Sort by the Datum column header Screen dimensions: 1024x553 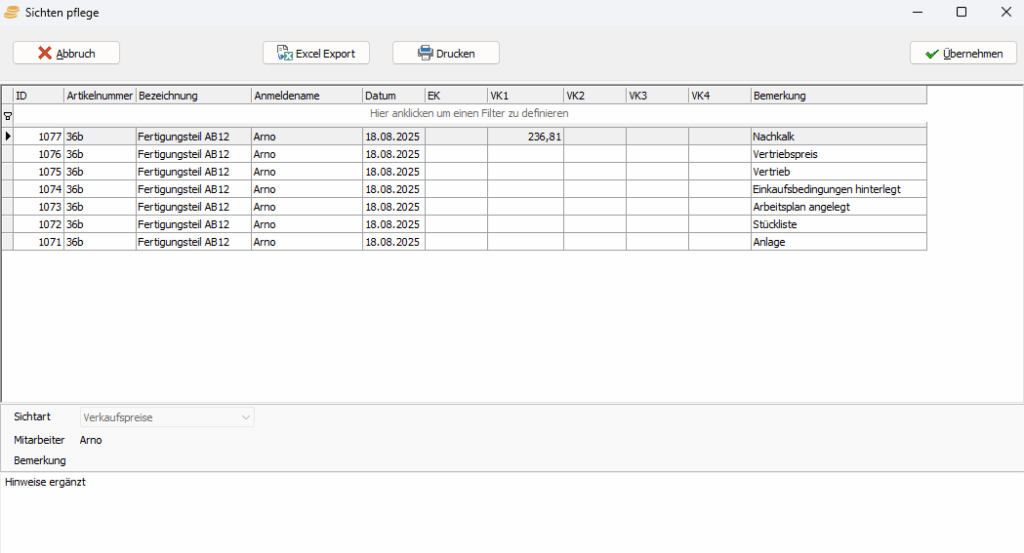point(392,95)
